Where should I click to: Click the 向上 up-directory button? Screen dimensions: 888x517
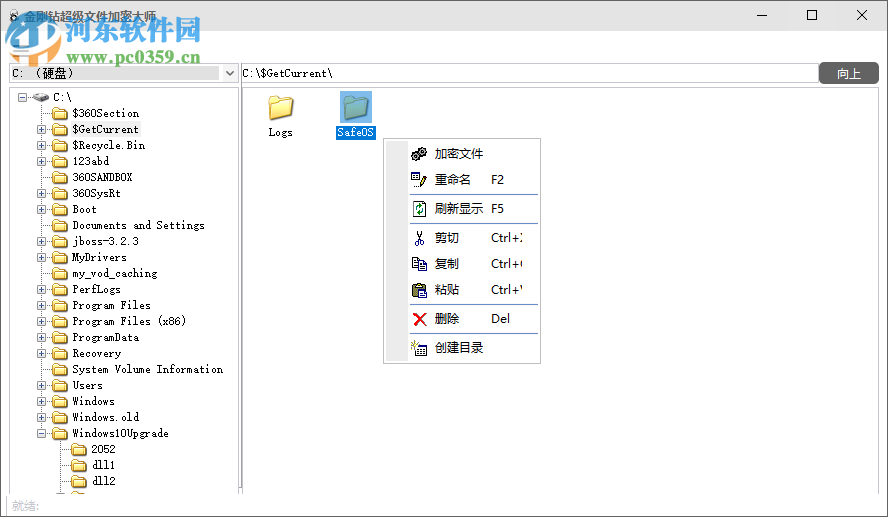849,74
